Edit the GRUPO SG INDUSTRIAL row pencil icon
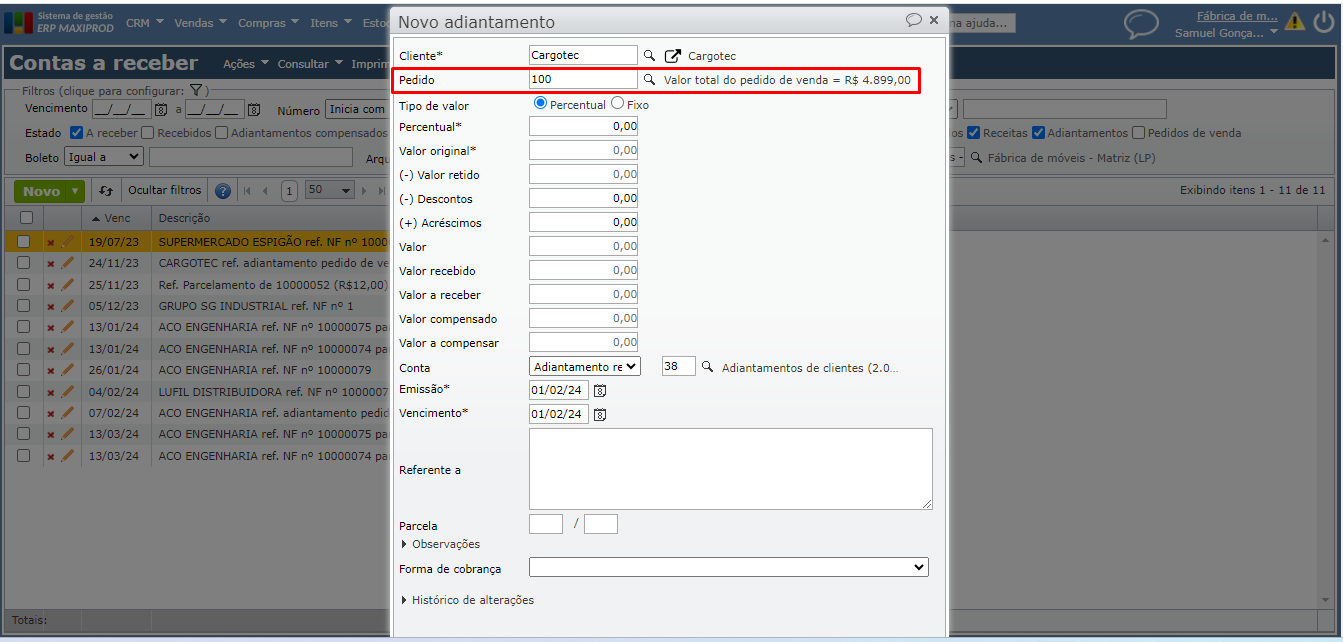1343x642 pixels. click(x=68, y=306)
